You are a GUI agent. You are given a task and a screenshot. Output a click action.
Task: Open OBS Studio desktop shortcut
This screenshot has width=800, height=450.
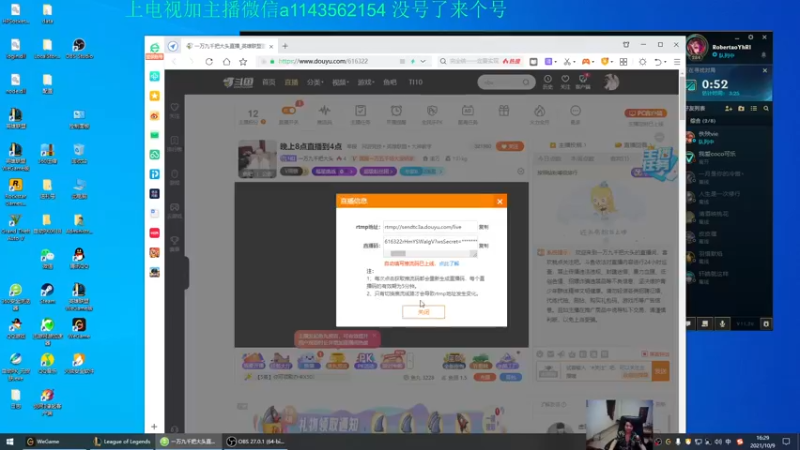pos(79,49)
